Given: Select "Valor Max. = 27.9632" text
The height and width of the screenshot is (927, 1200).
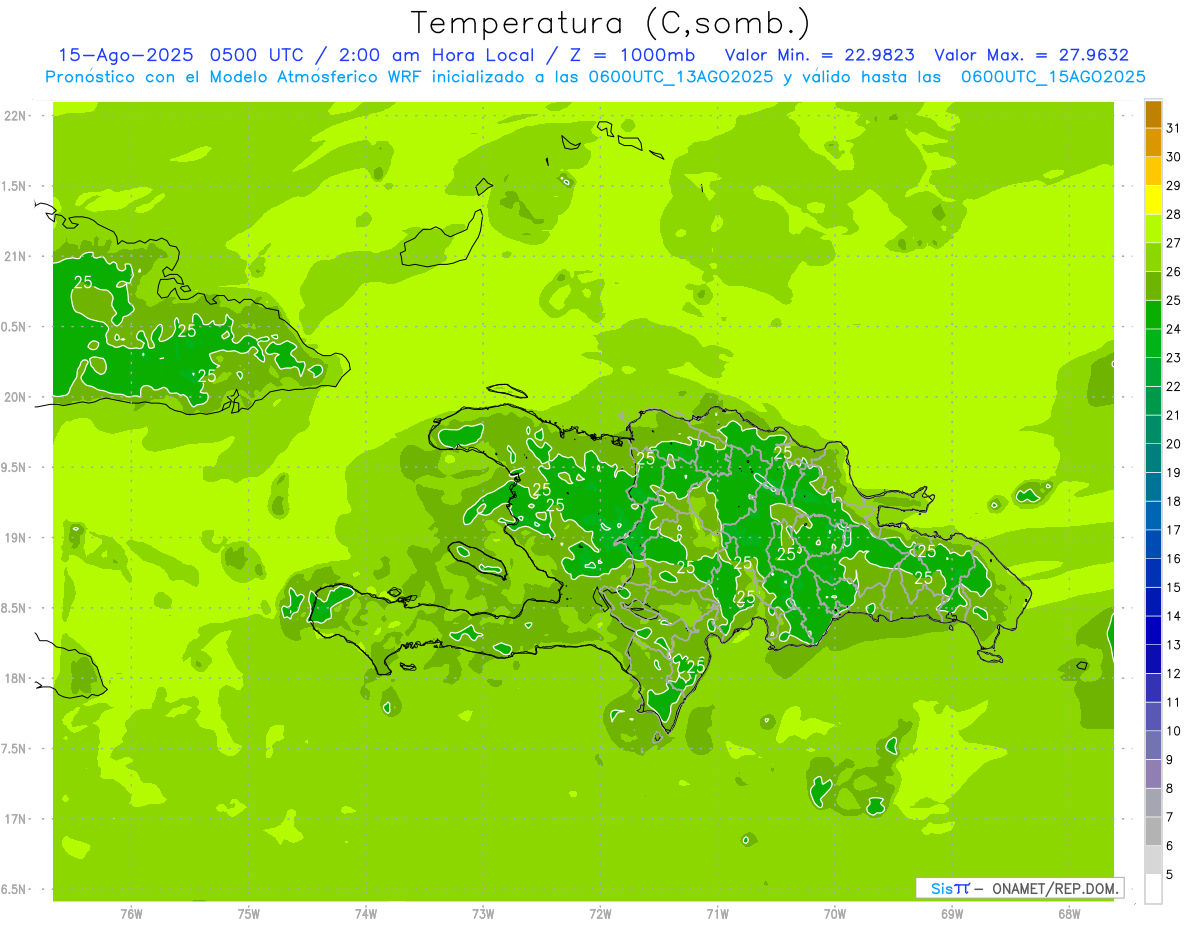Looking at the screenshot, I should 1031,55.
